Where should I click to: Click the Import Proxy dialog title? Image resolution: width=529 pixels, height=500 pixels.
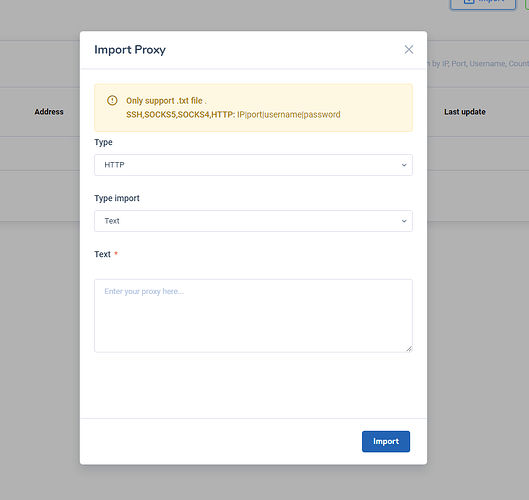click(x=130, y=50)
